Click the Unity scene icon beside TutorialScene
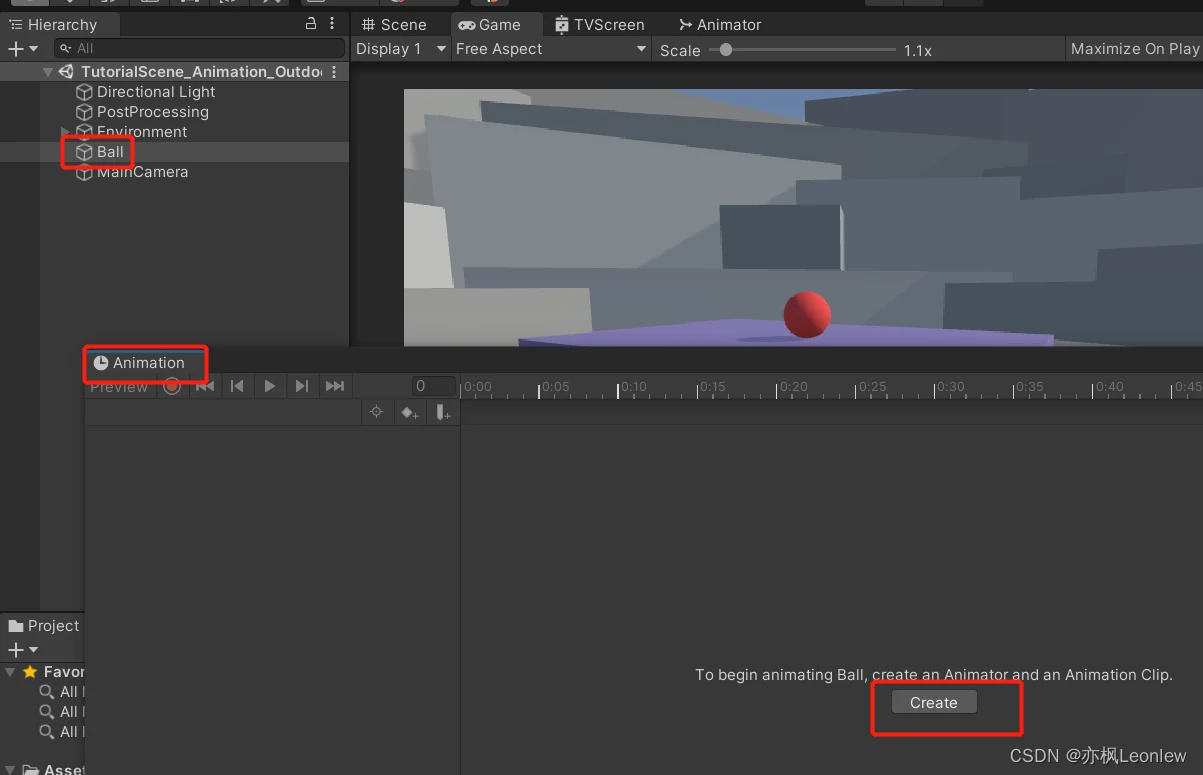 (x=67, y=72)
